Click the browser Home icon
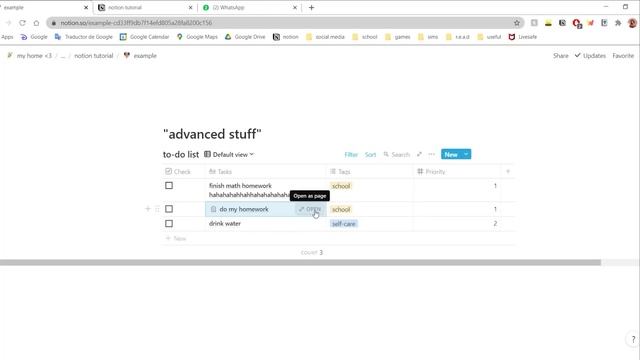The width and height of the screenshot is (640, 360). click(x=36, y=23)
